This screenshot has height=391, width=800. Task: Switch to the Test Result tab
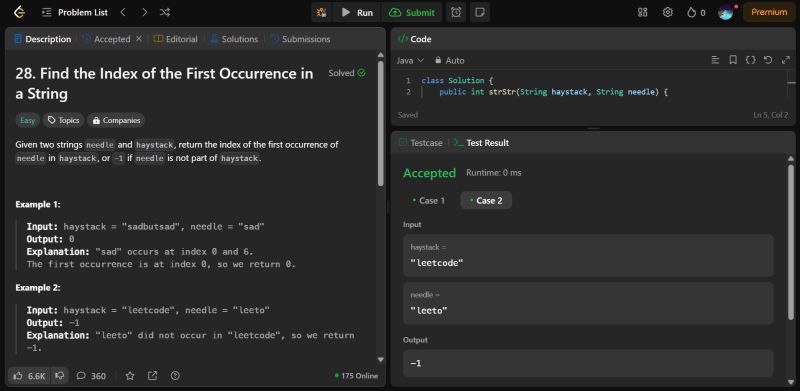point(481,143)
